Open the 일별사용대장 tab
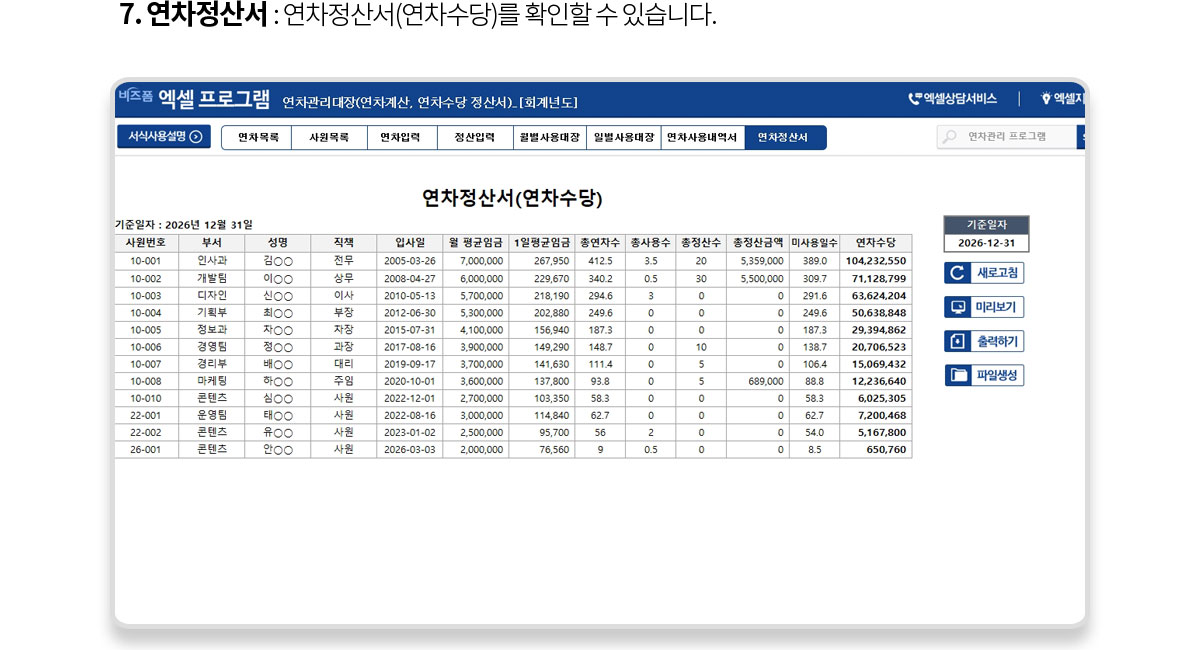Image resolution: width=1200 pixels, height=650 pixels. coord(623,138)
